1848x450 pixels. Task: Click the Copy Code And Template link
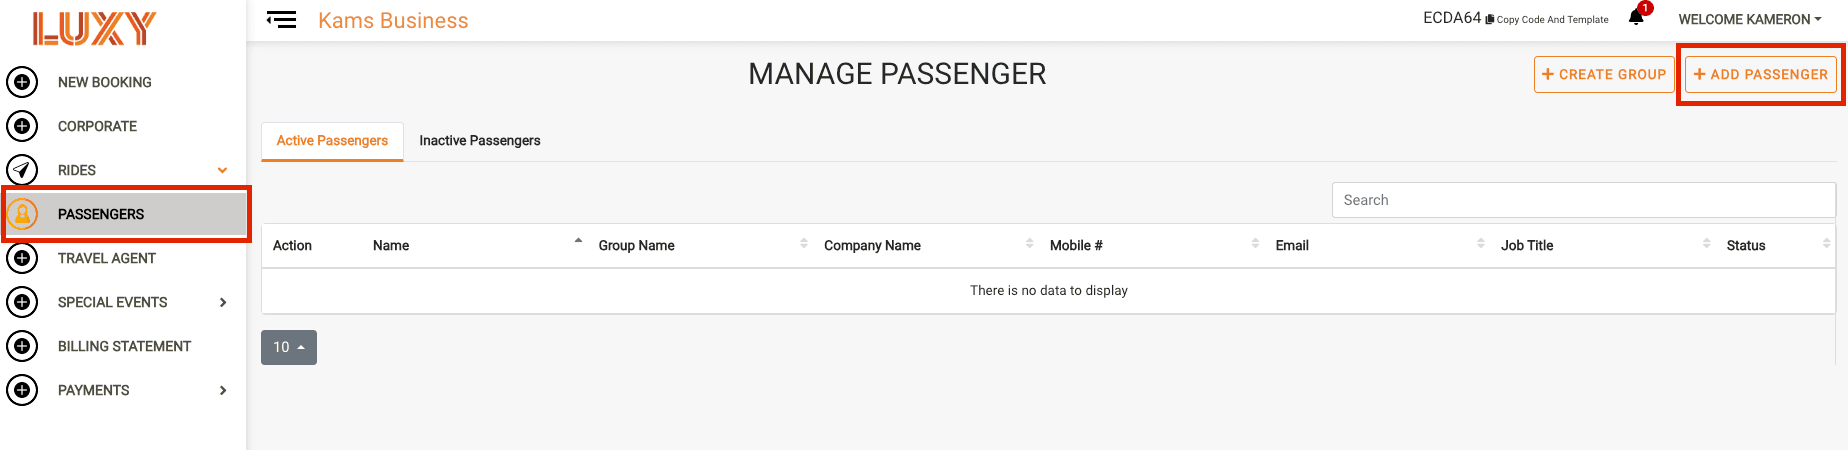tap(1552, 19)
